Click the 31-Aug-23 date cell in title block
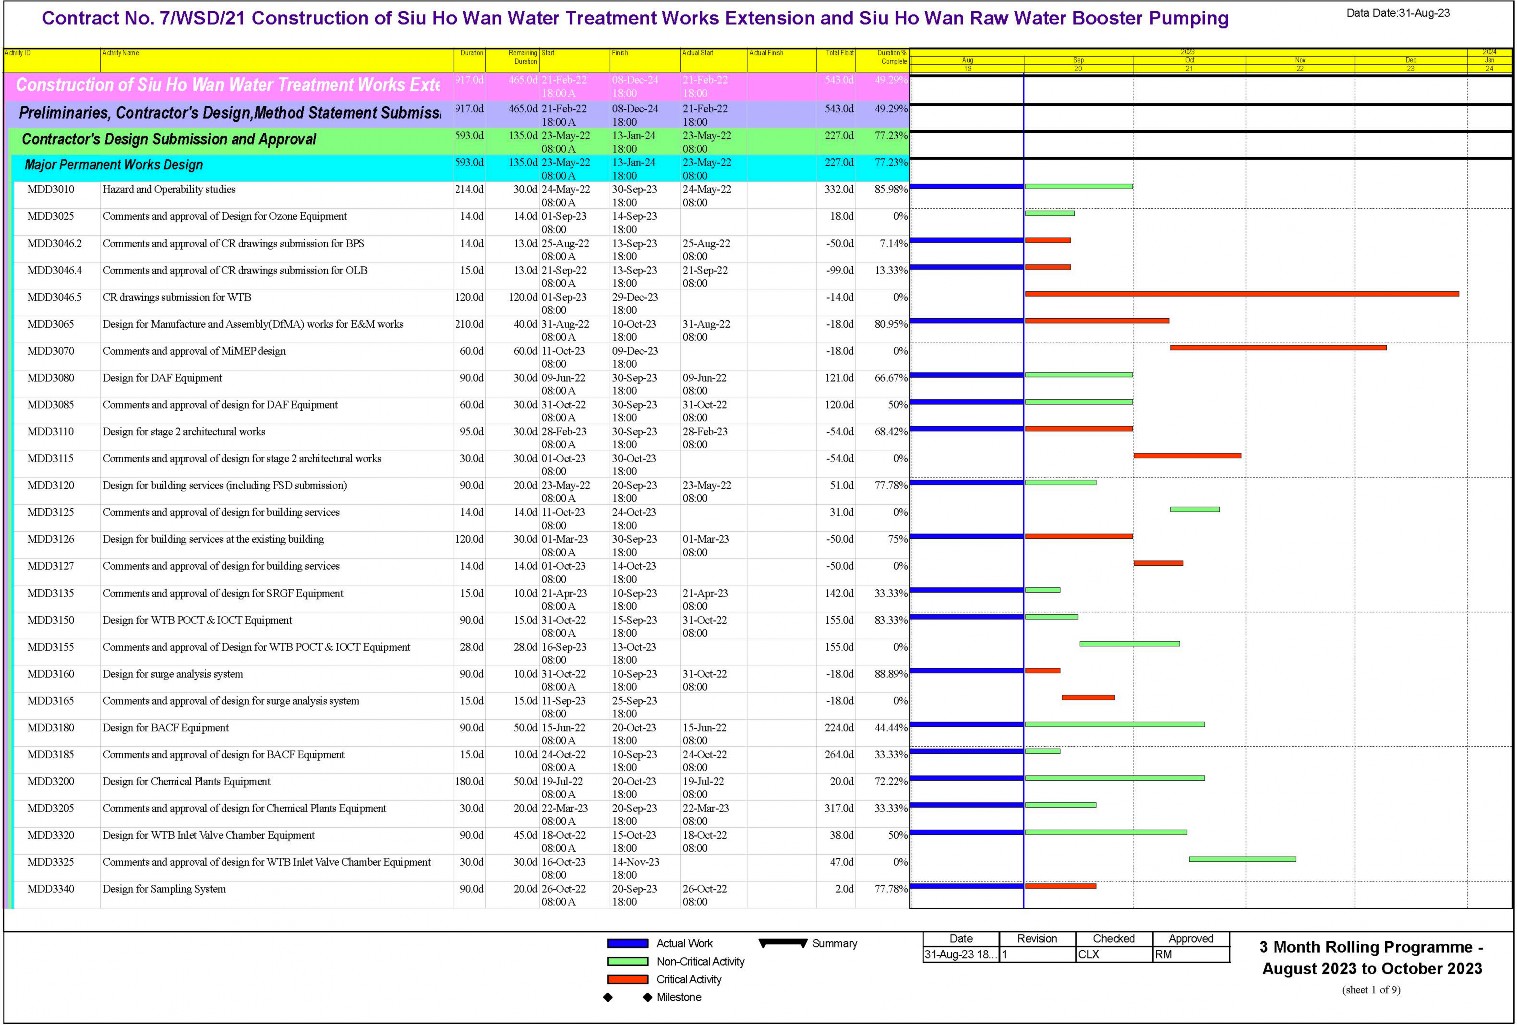This screenshot has width=1517, height=1025. pos(961,955)
